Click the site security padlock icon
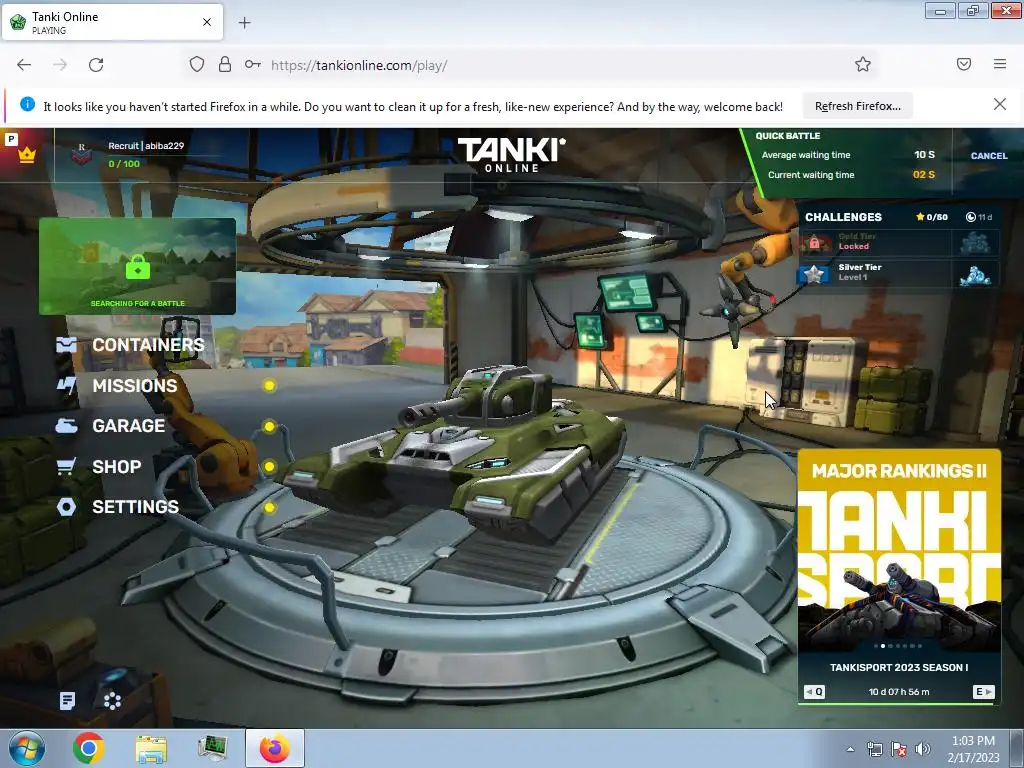 (x=225, y=64)
